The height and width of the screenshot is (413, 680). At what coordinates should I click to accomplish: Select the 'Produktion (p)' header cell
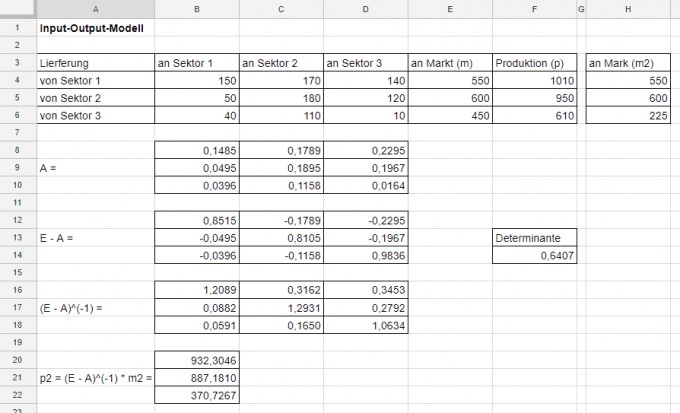click(534, 63)
